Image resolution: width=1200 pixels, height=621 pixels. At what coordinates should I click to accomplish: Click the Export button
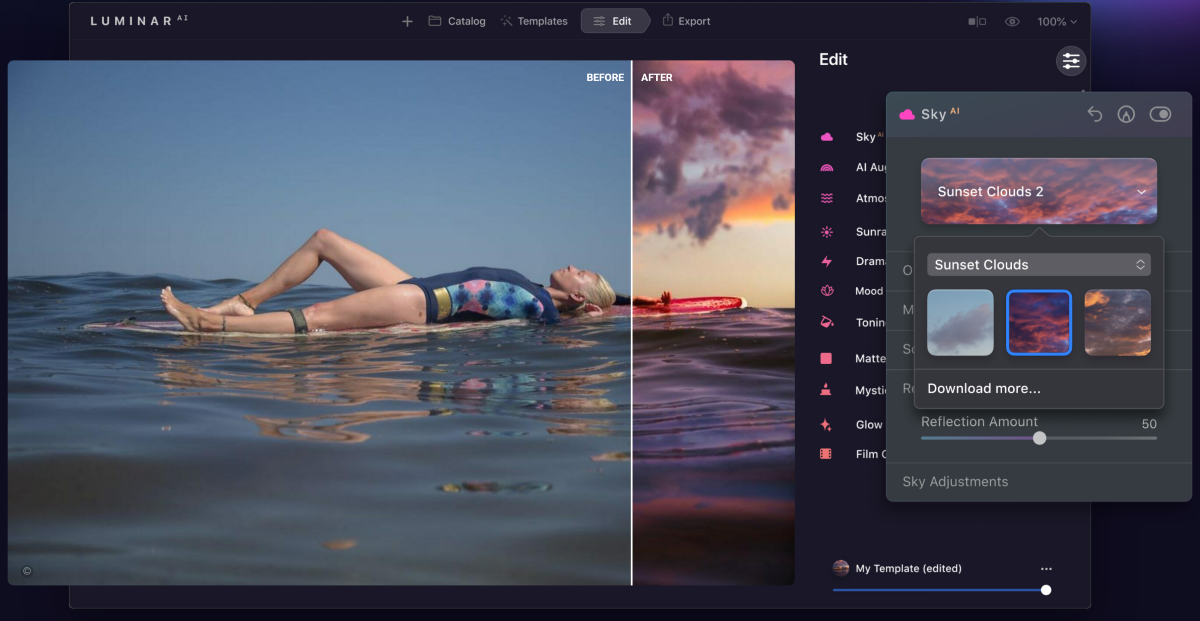pos(686,21)
